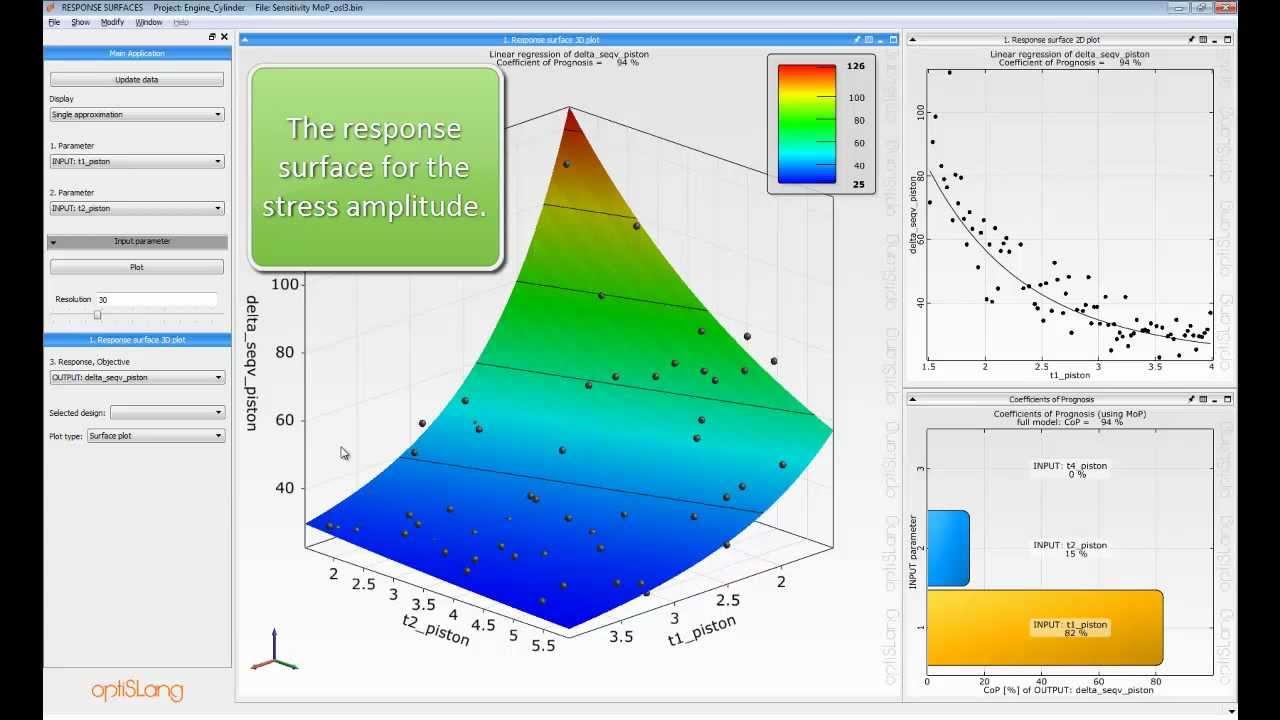The width and height of the screenshot is (1280, 720).
Task: Click the legend minimum value 25
Action: click(x=858, y=185)
